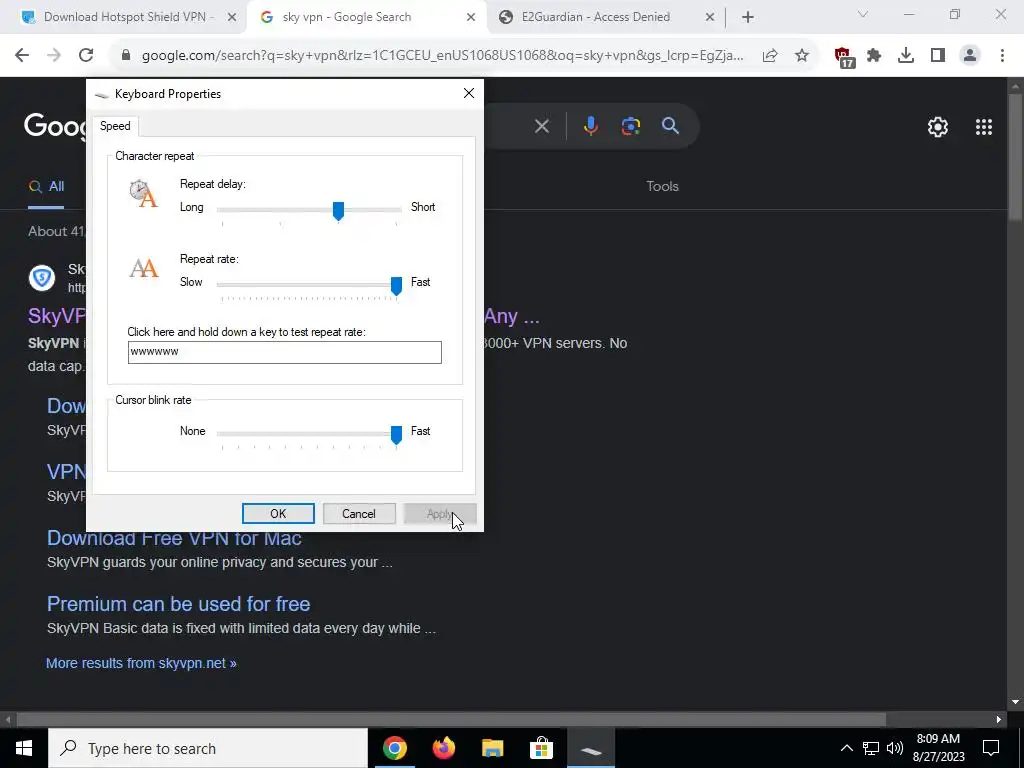Image resolution: width=1024 pixels, height=768 pixels.
Task: Open Chrome three-dot menu
Action: pos(1002,56)
